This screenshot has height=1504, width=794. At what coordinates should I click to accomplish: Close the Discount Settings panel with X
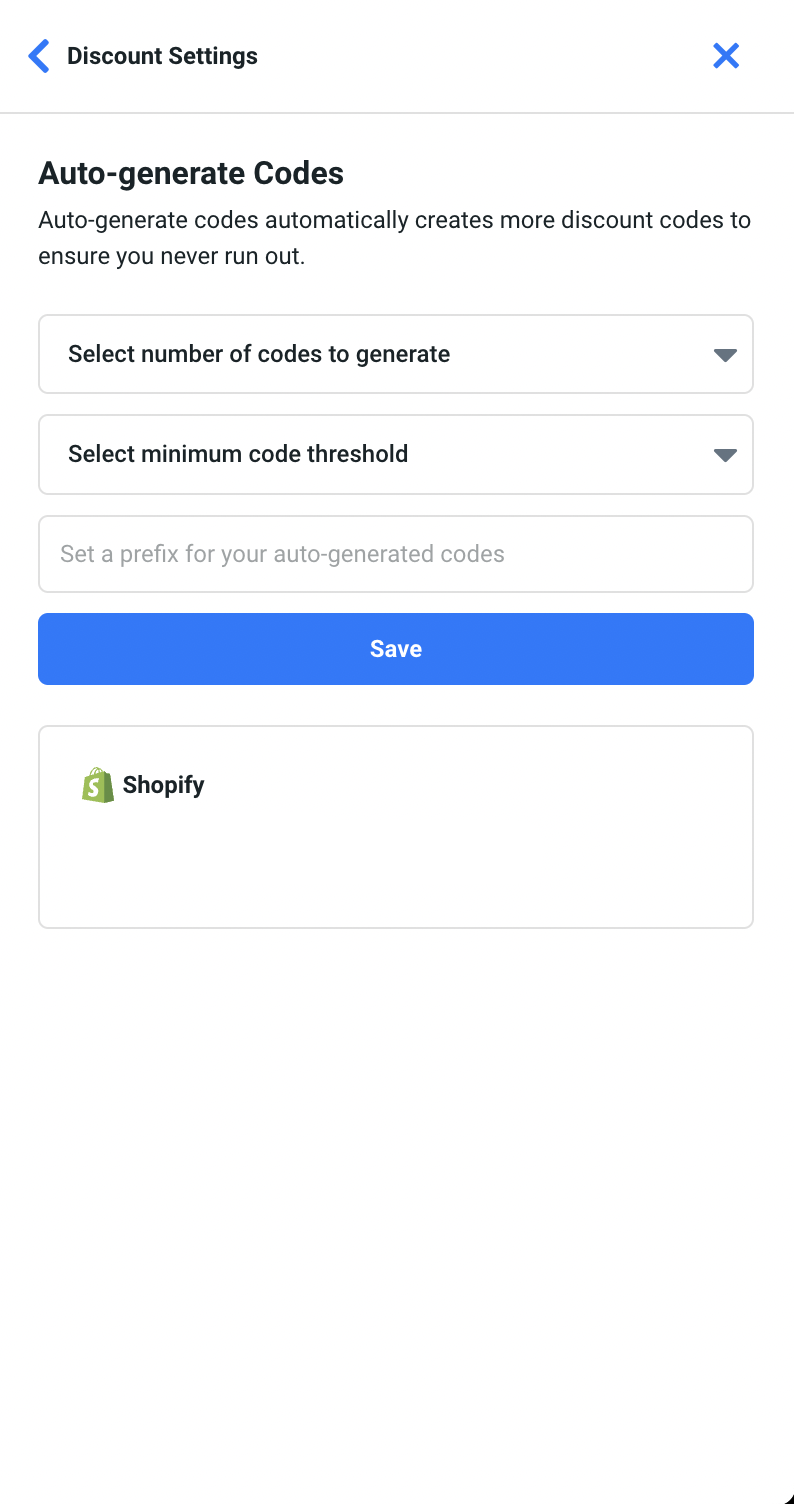click(726, 56)
